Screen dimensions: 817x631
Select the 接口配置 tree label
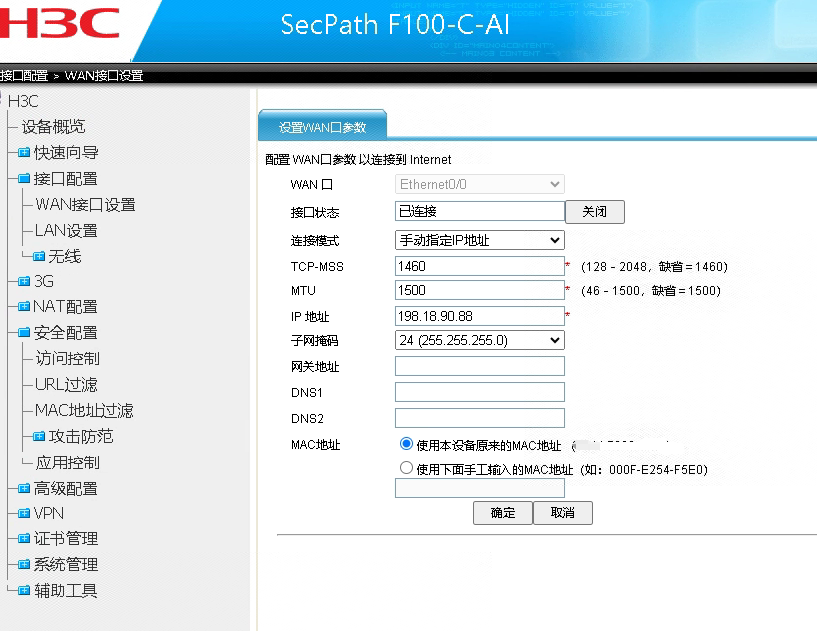tap(66, 179)
